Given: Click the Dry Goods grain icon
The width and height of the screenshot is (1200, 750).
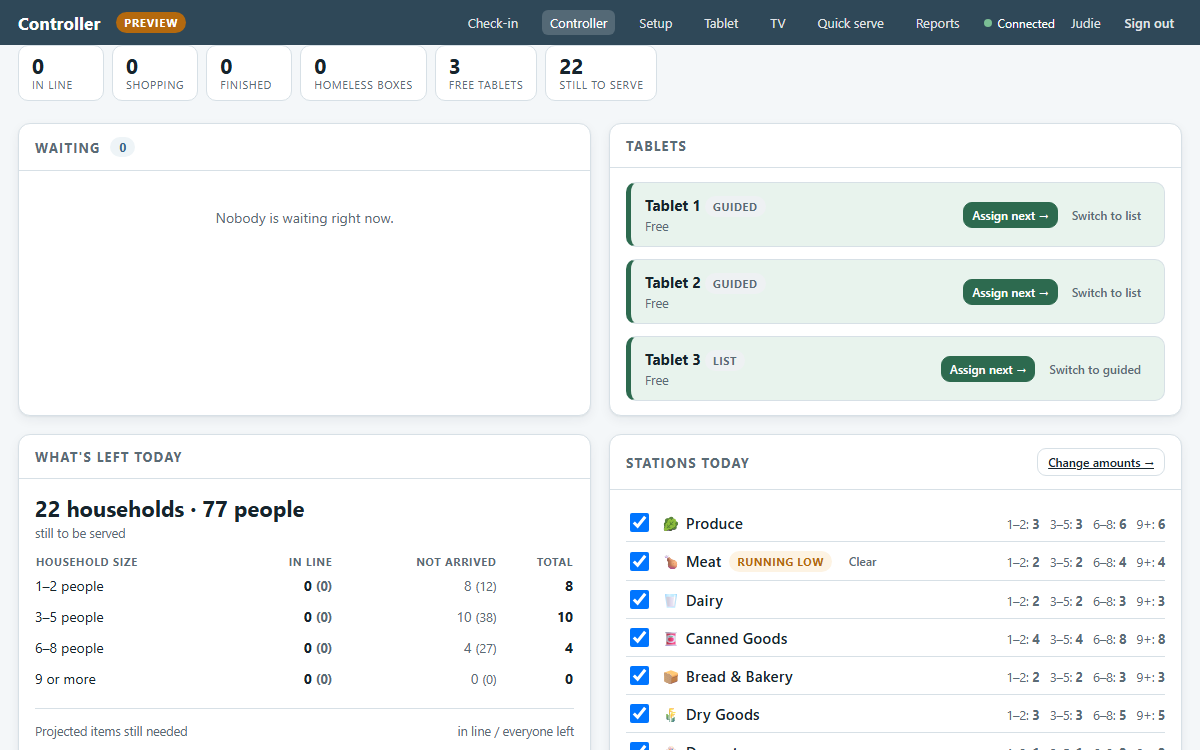Looking at the screenshot, I should (670, 715).
